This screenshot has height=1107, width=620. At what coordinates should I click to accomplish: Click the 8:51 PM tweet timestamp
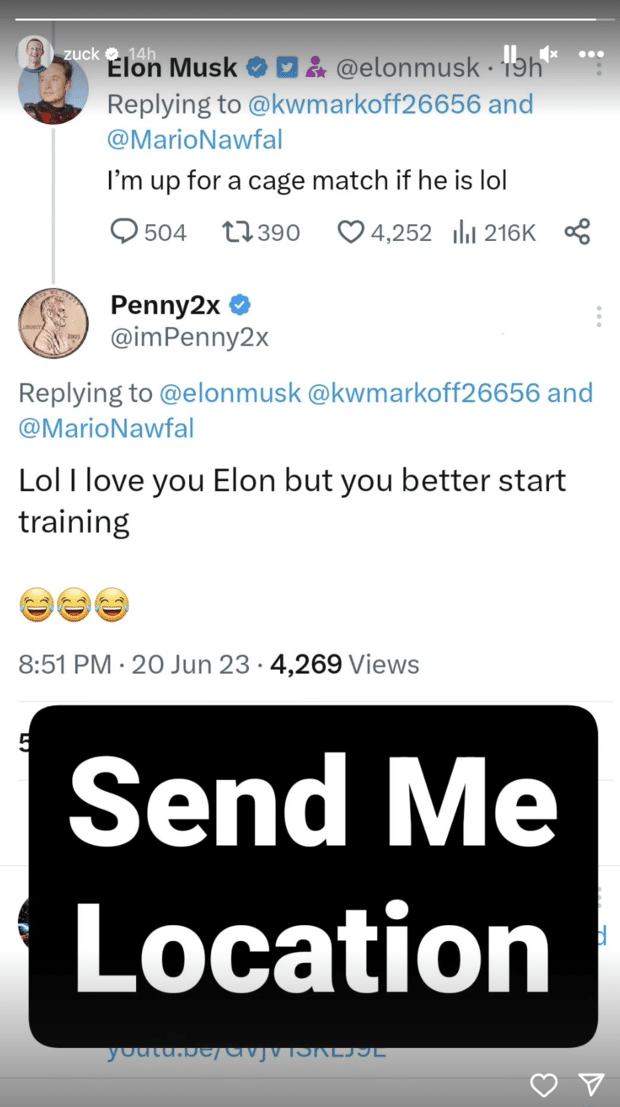click(65, 664)
